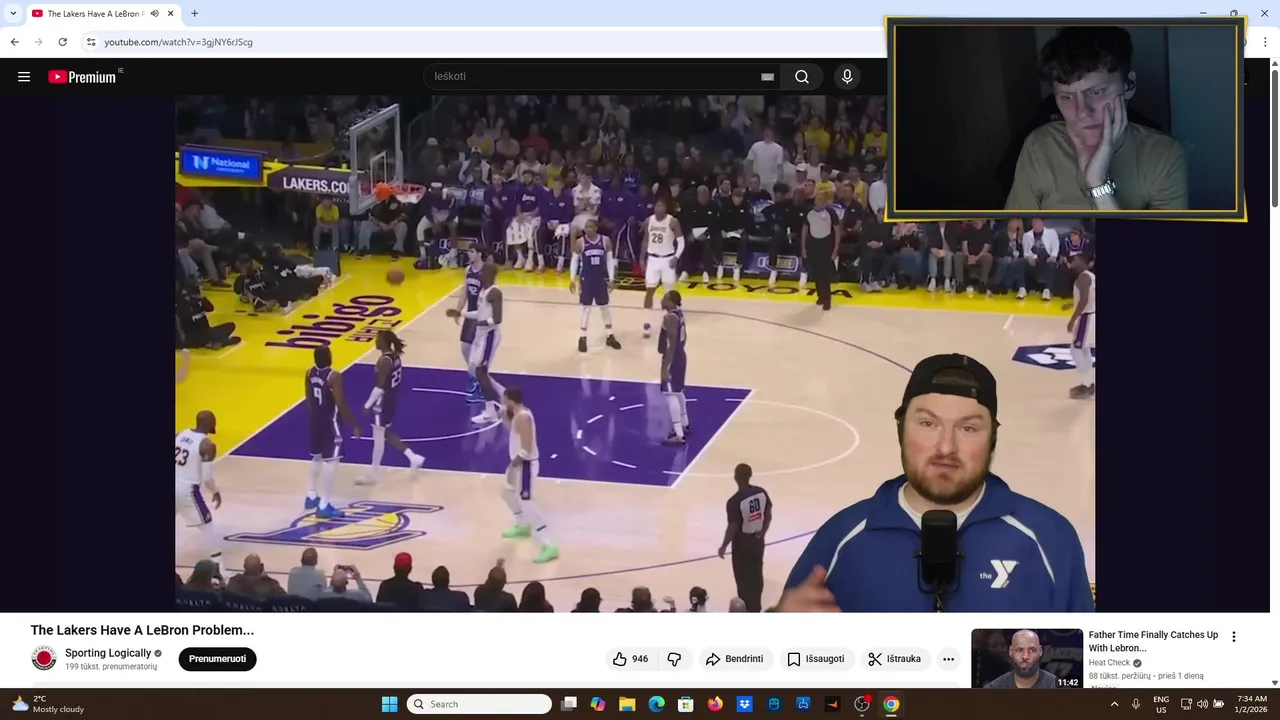Screen dimensions: 1280x720
Task: Click the Windows taskbar Search box
Action: click(479, 704)
